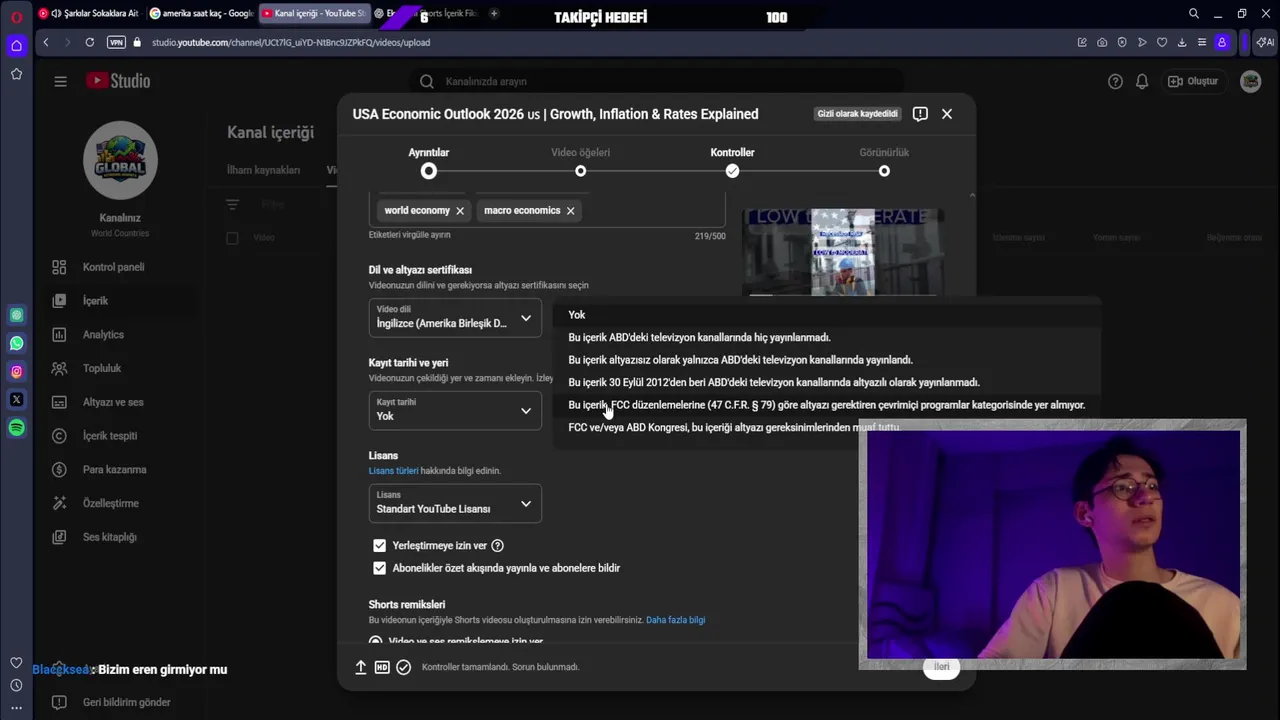Go to Görünürlük step
The width and height of the screenshot is (1280, 720).
tap(884, 163)
